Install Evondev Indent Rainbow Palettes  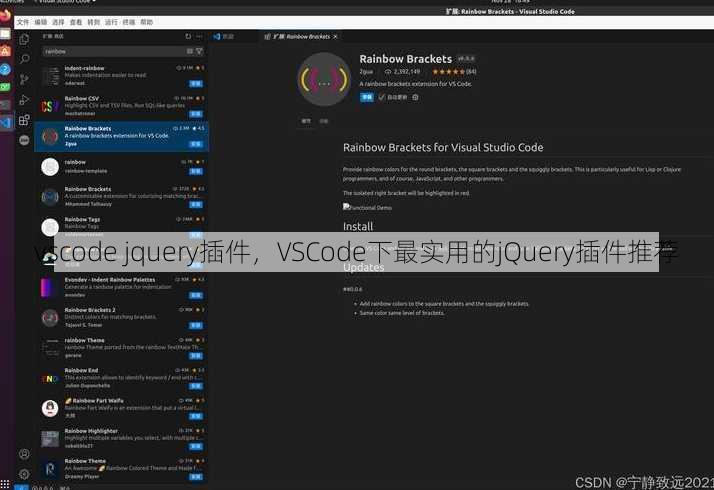196,295
